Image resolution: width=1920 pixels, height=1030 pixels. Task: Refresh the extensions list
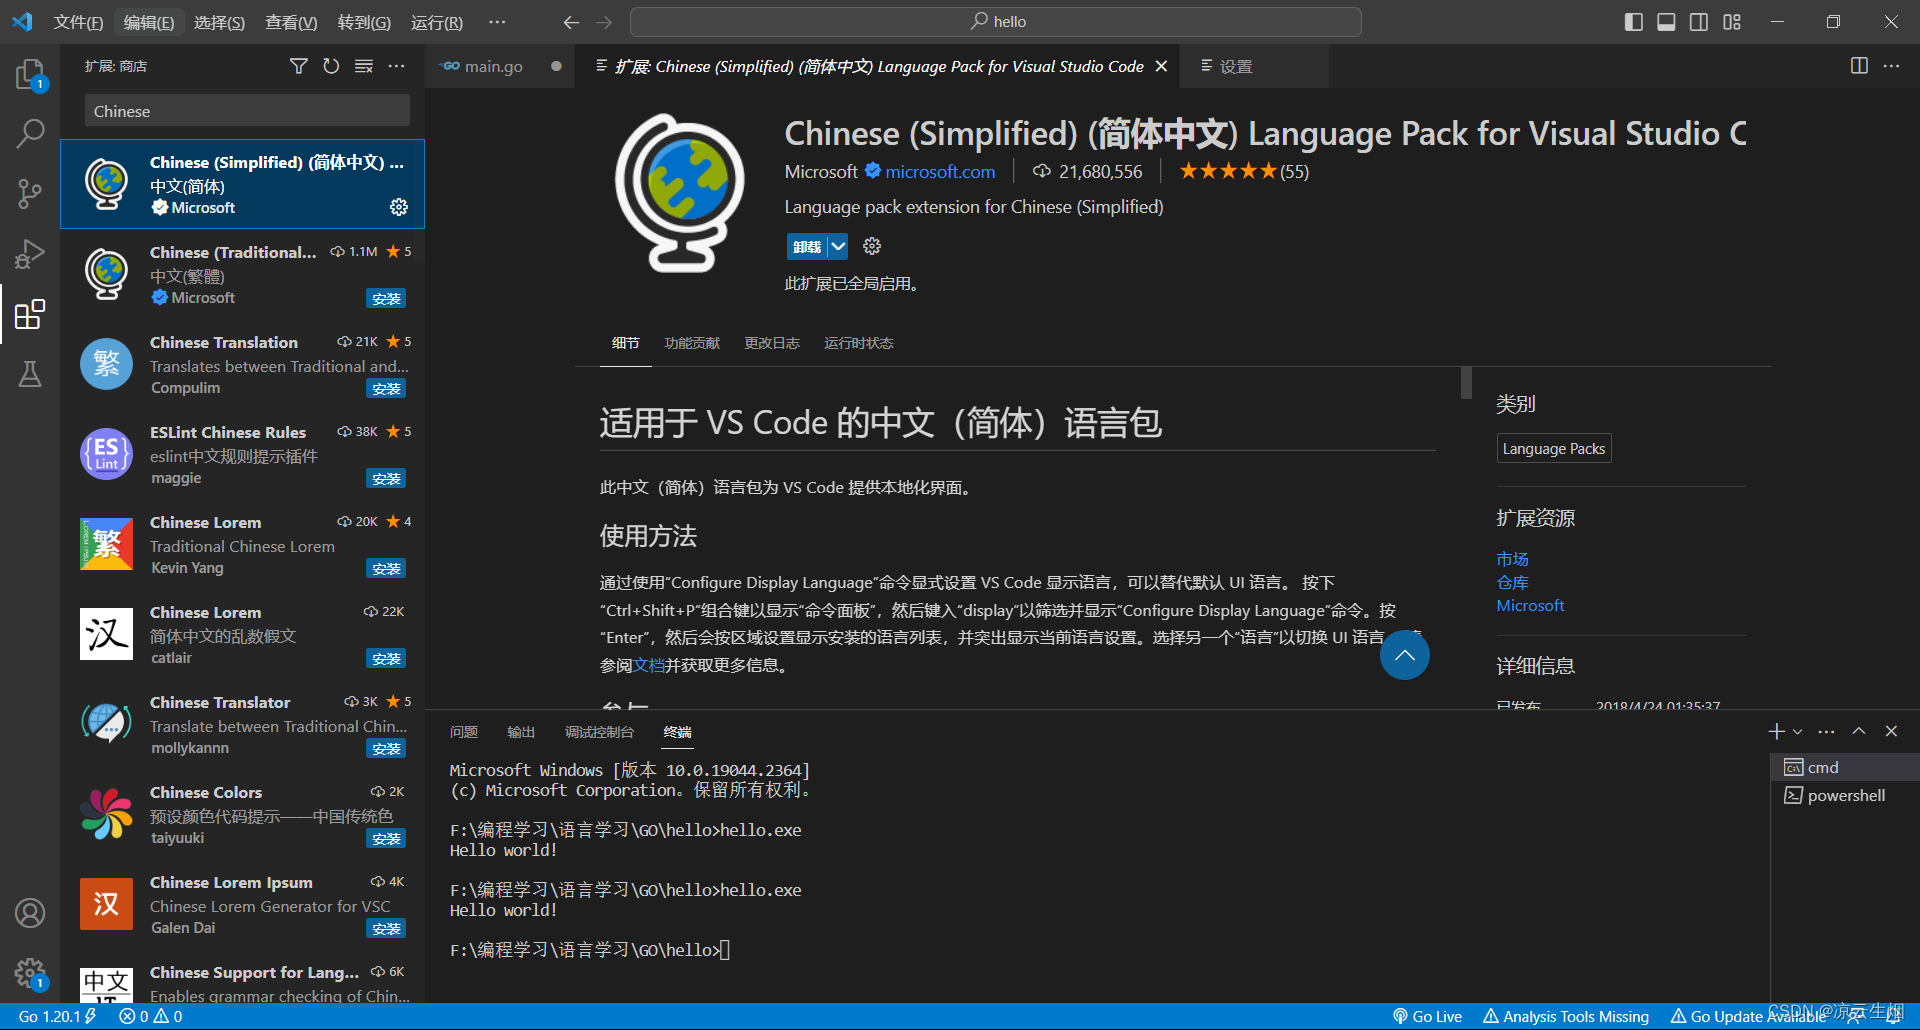[331, 66]
